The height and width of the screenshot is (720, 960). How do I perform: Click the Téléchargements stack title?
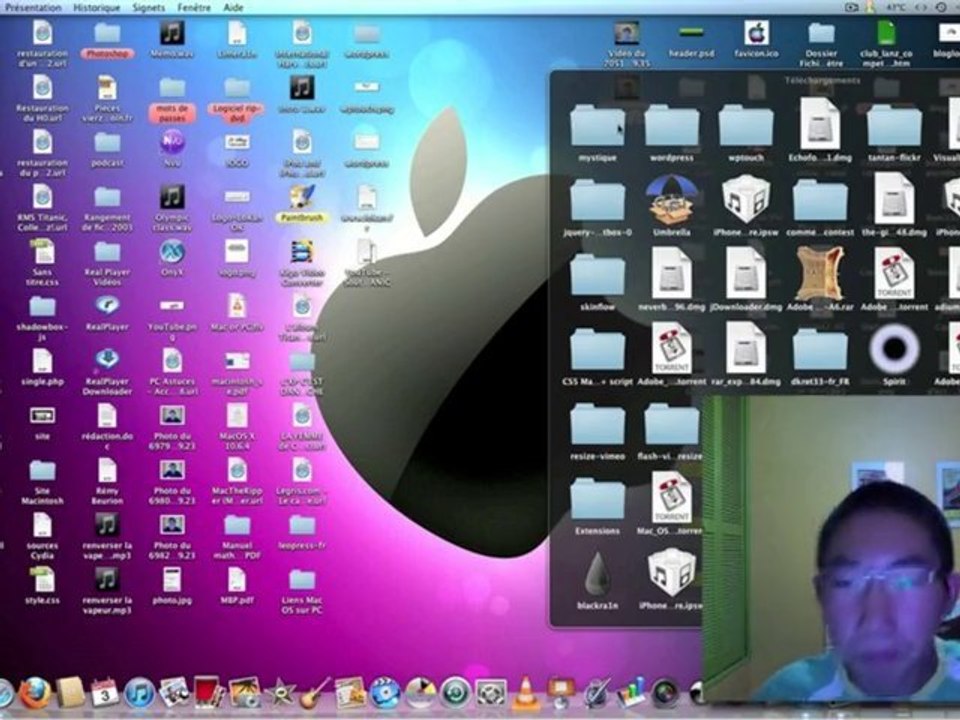[x=822, y=80]
